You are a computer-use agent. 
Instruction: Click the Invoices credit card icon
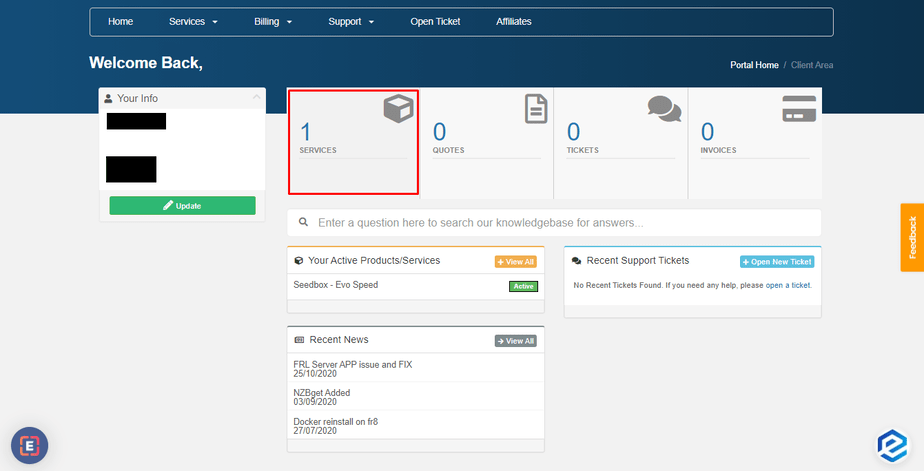[x=799, y=108]
